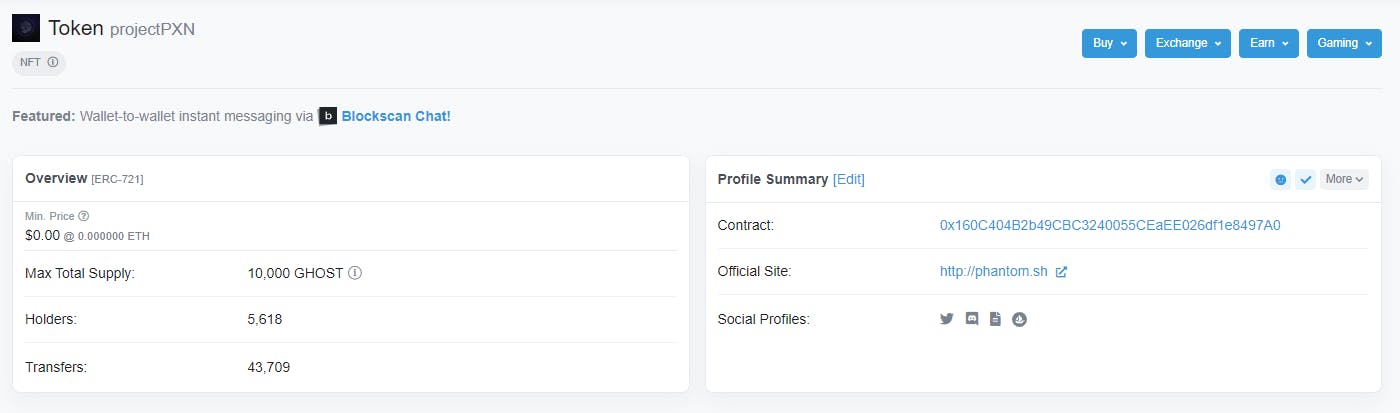Open the Twitter social profile icon
The width and height of the screenshot is (1400, 413).
947,319
